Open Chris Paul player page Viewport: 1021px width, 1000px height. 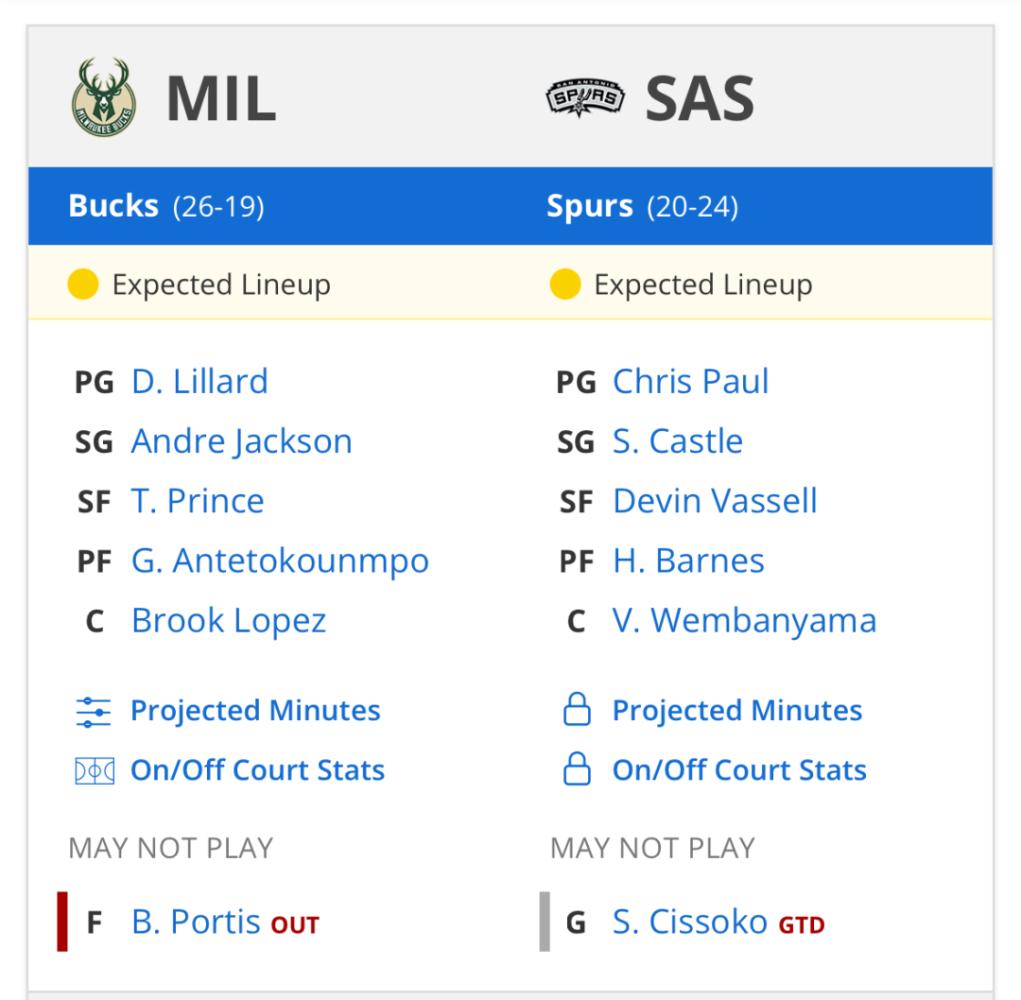(691, 382)
